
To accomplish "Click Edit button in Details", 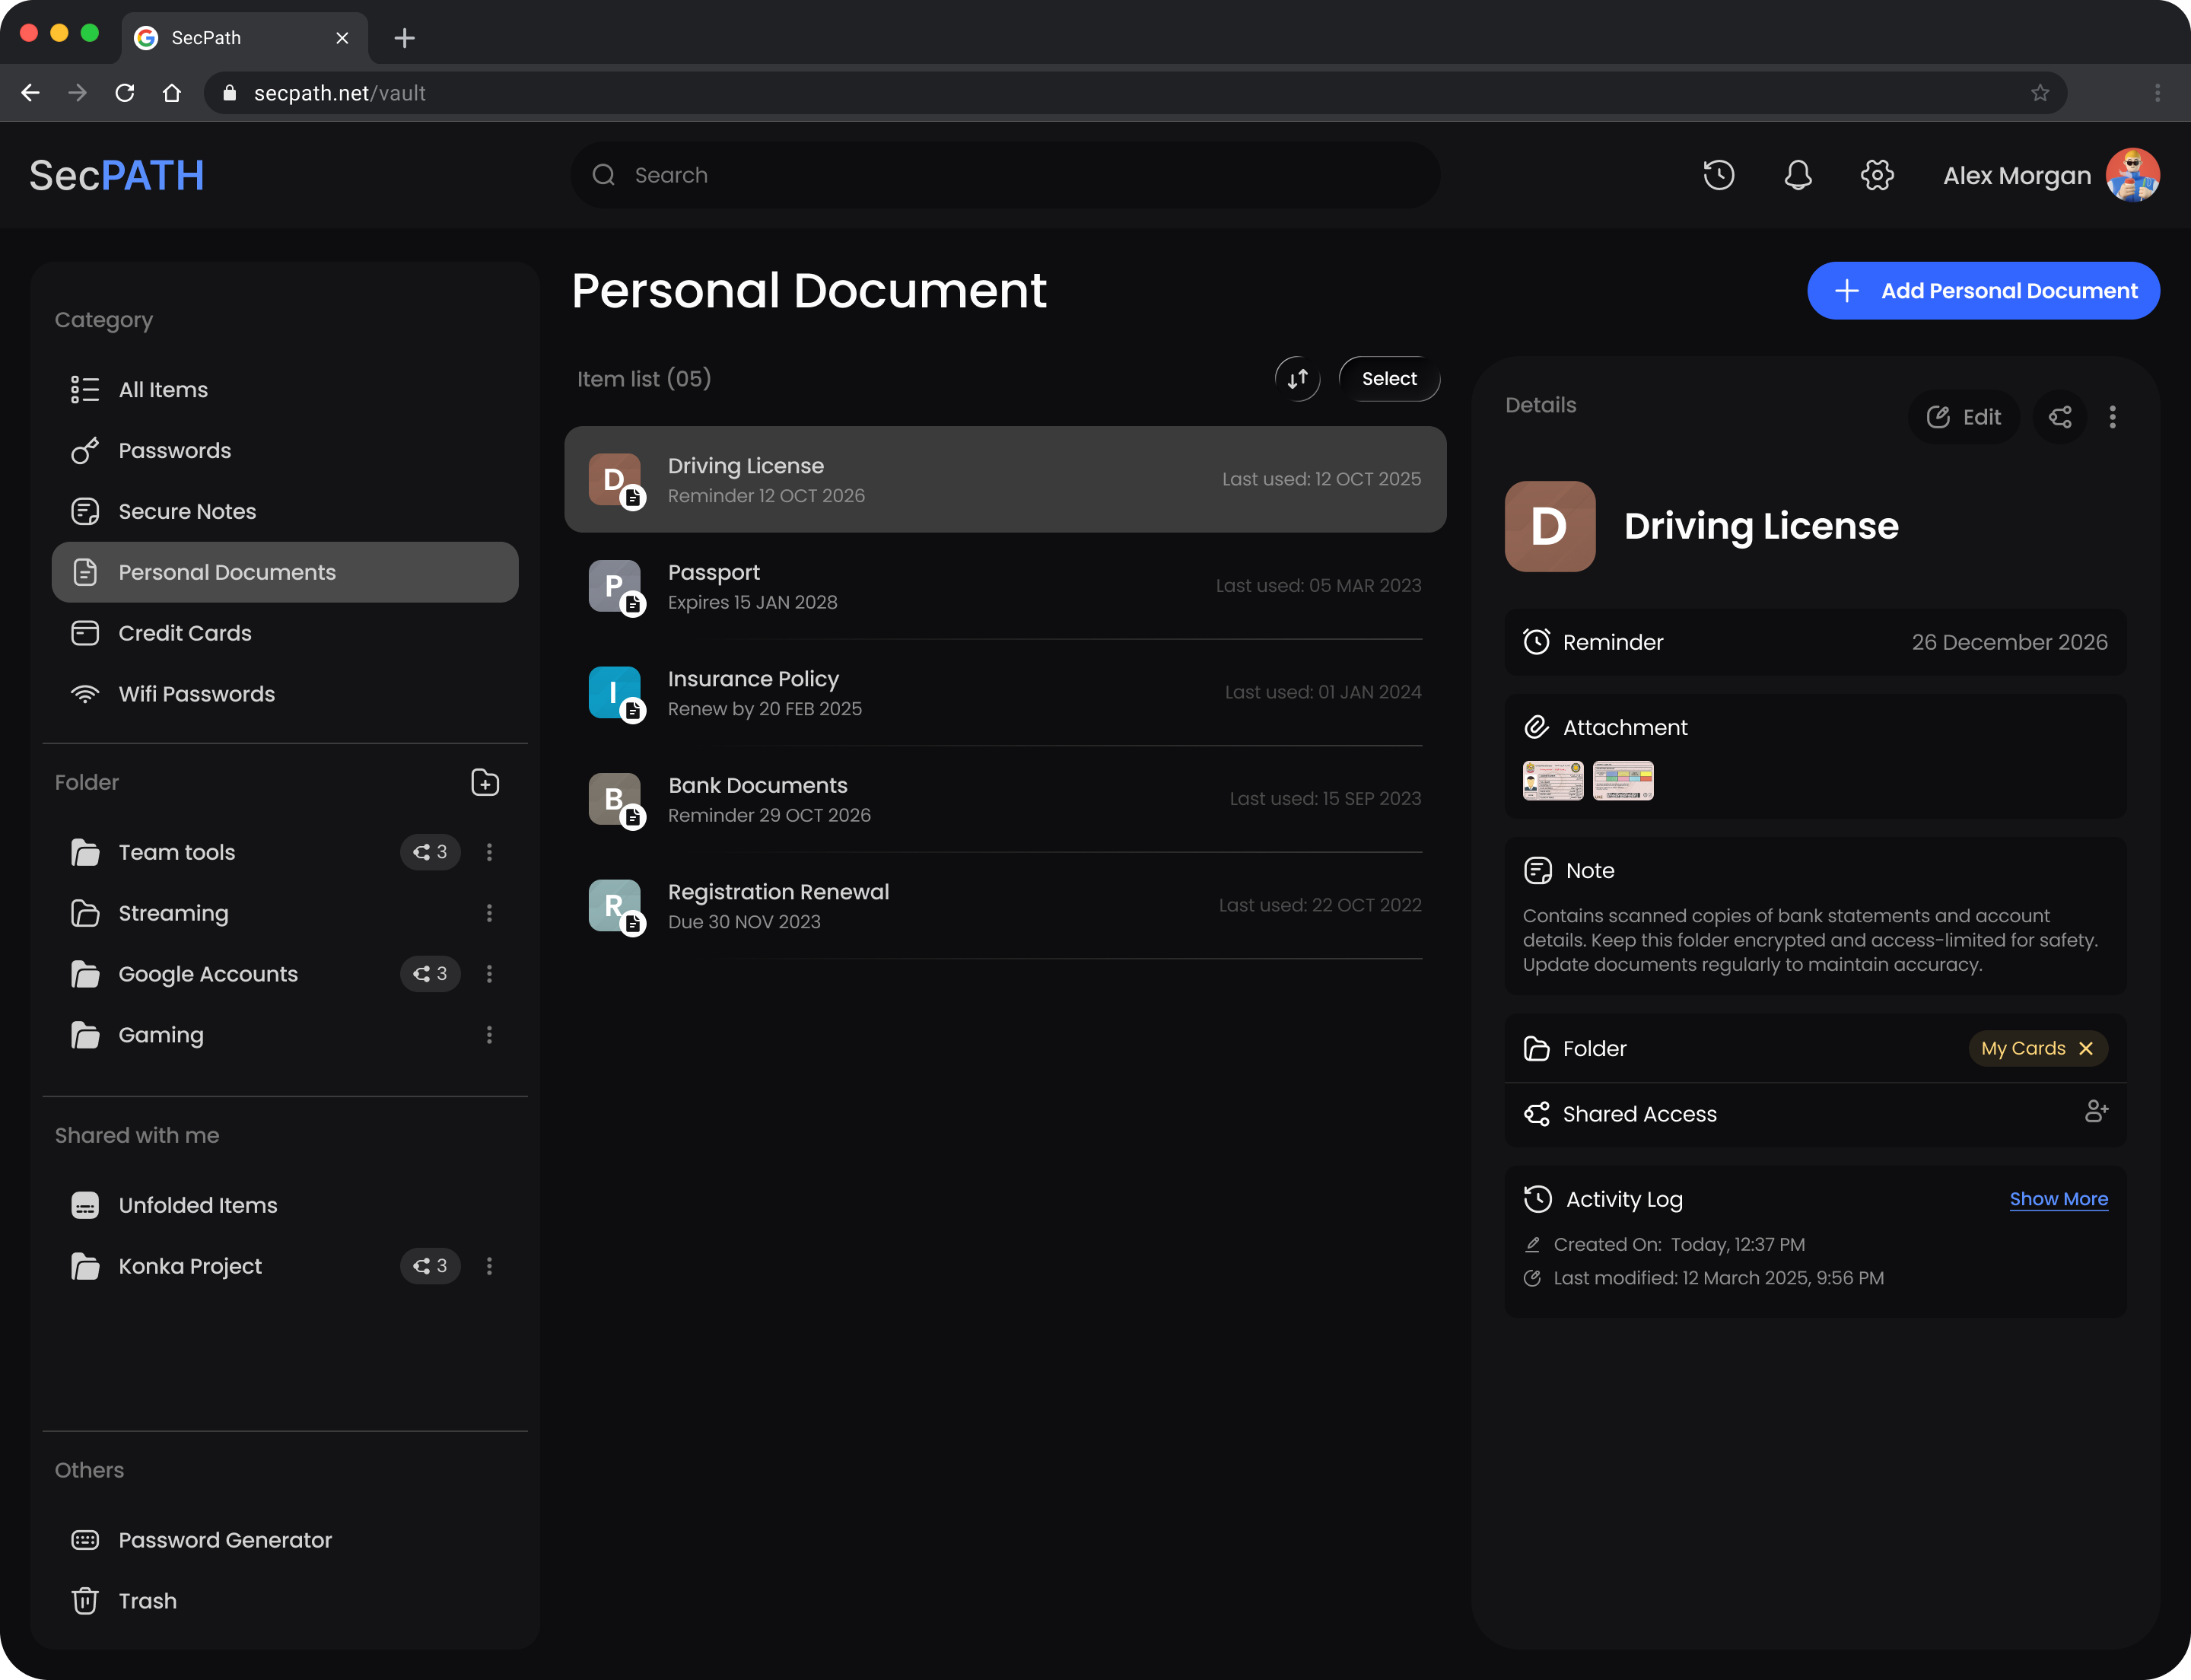I will tap(1963, 417).
